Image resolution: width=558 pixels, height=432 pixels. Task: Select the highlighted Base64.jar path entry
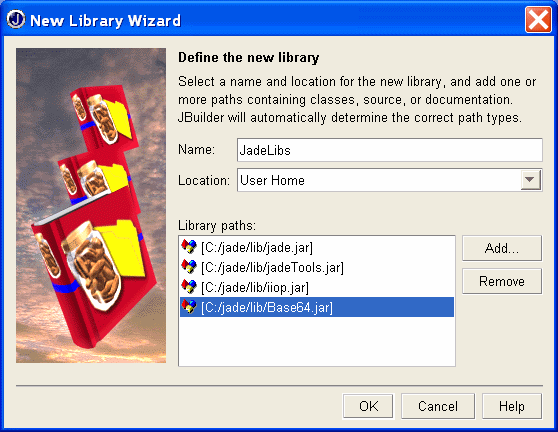(317, 307)
